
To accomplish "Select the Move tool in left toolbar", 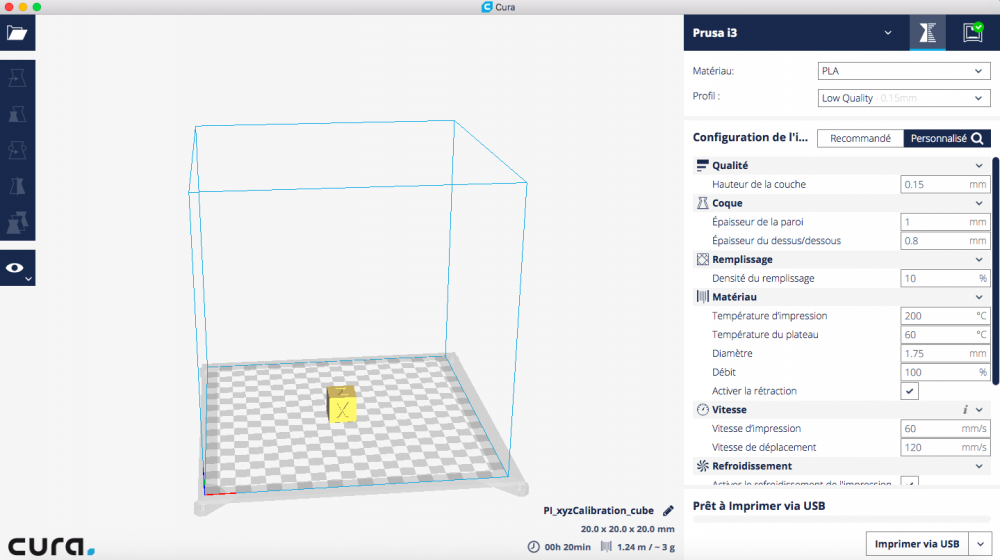I will (x=17, y=78).
